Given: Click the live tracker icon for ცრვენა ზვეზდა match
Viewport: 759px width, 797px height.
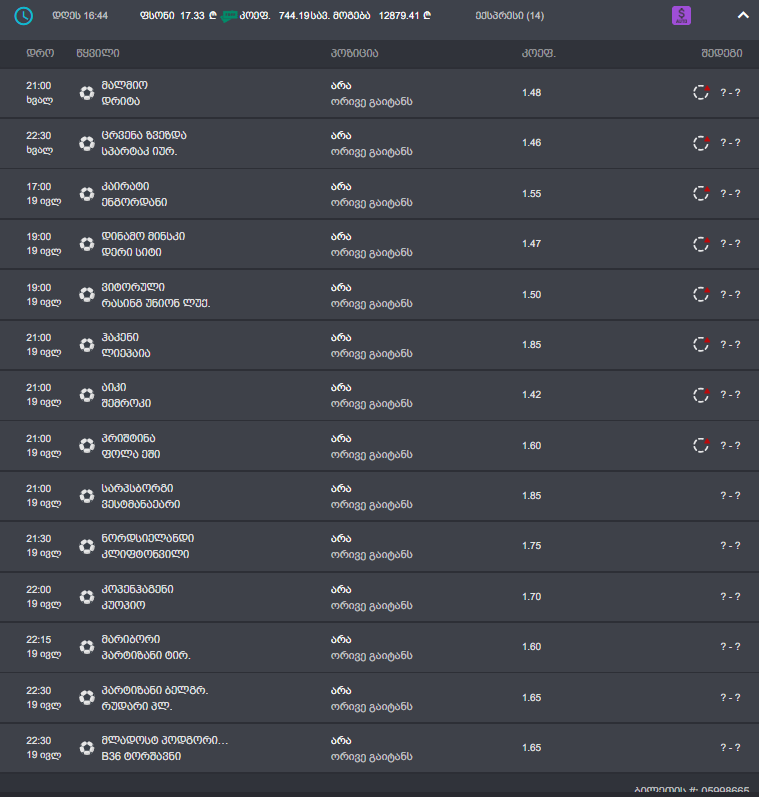Looking at the screenshot, I should point(701,142).
